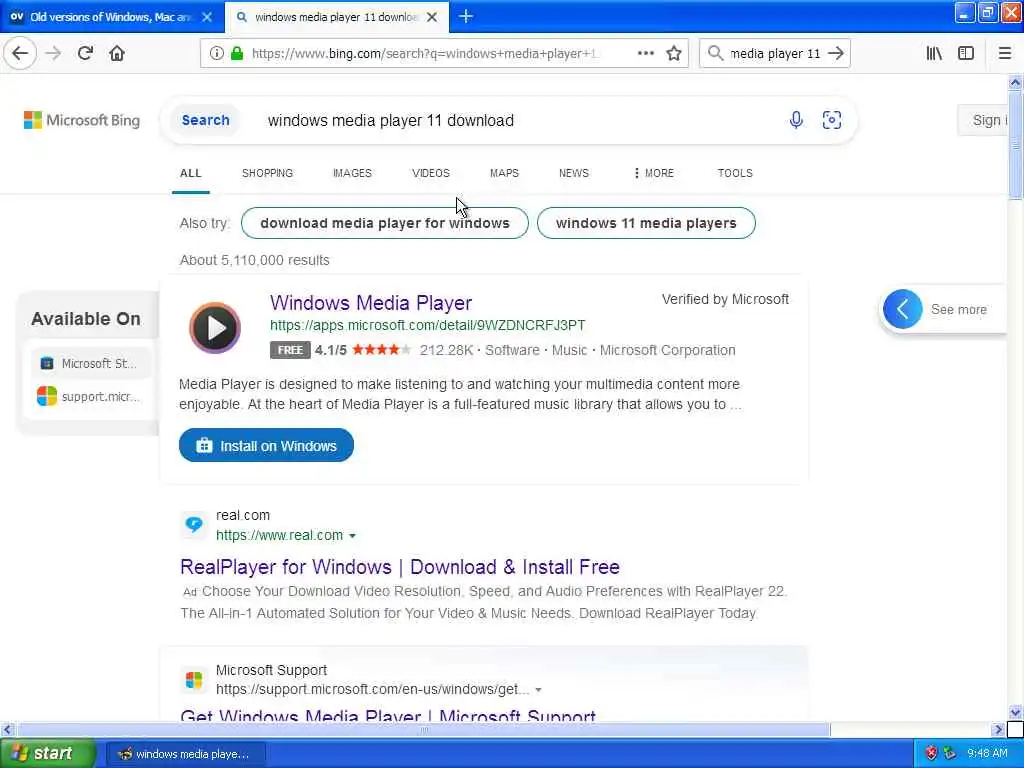This screenshot has width=1024, height=768.
Task: Switch to IMAGES results
Action: coord(352,173)
